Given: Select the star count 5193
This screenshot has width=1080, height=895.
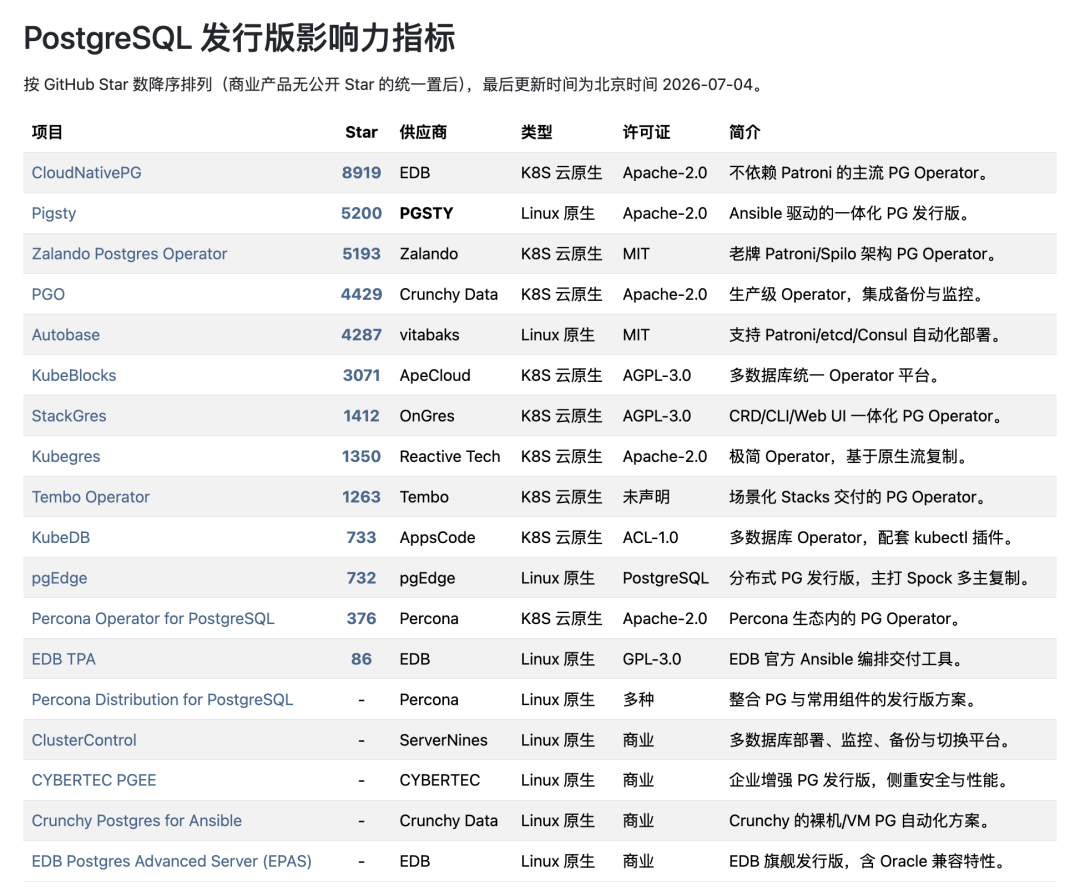Looking at the screenshot, I should click(362, 254).
